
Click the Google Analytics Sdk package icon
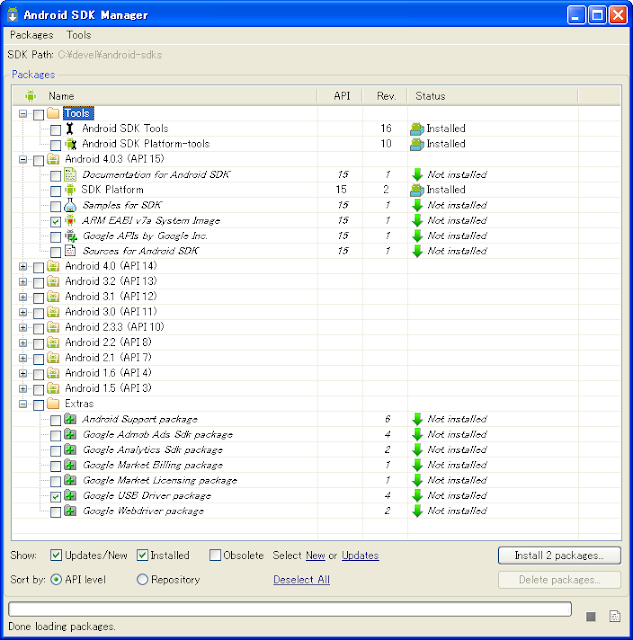[x=70, y=450]
